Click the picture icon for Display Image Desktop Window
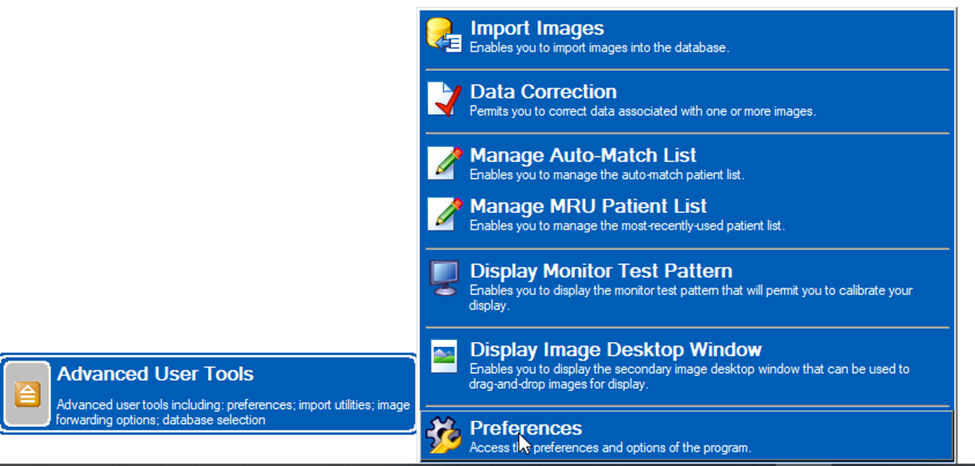Viewport: 975px width, 466px height. click(x=443, y=356)
